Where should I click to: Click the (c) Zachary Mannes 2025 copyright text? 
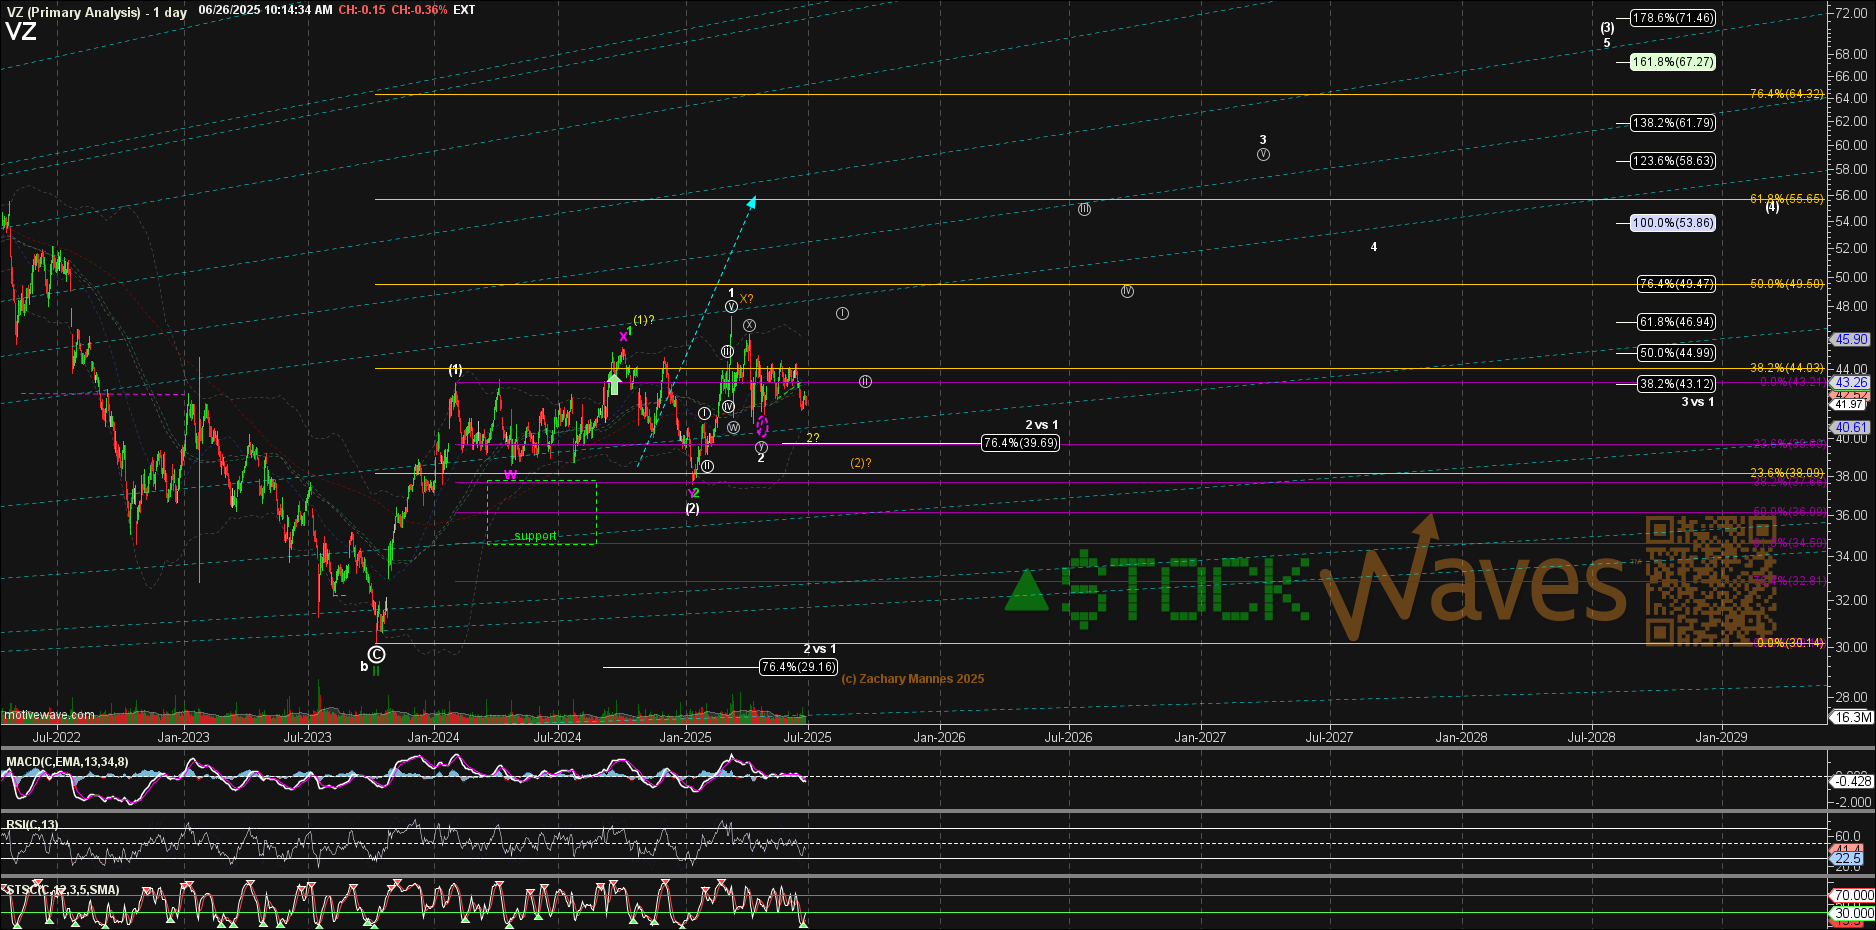pyautogui.click(x=912, y=679)
